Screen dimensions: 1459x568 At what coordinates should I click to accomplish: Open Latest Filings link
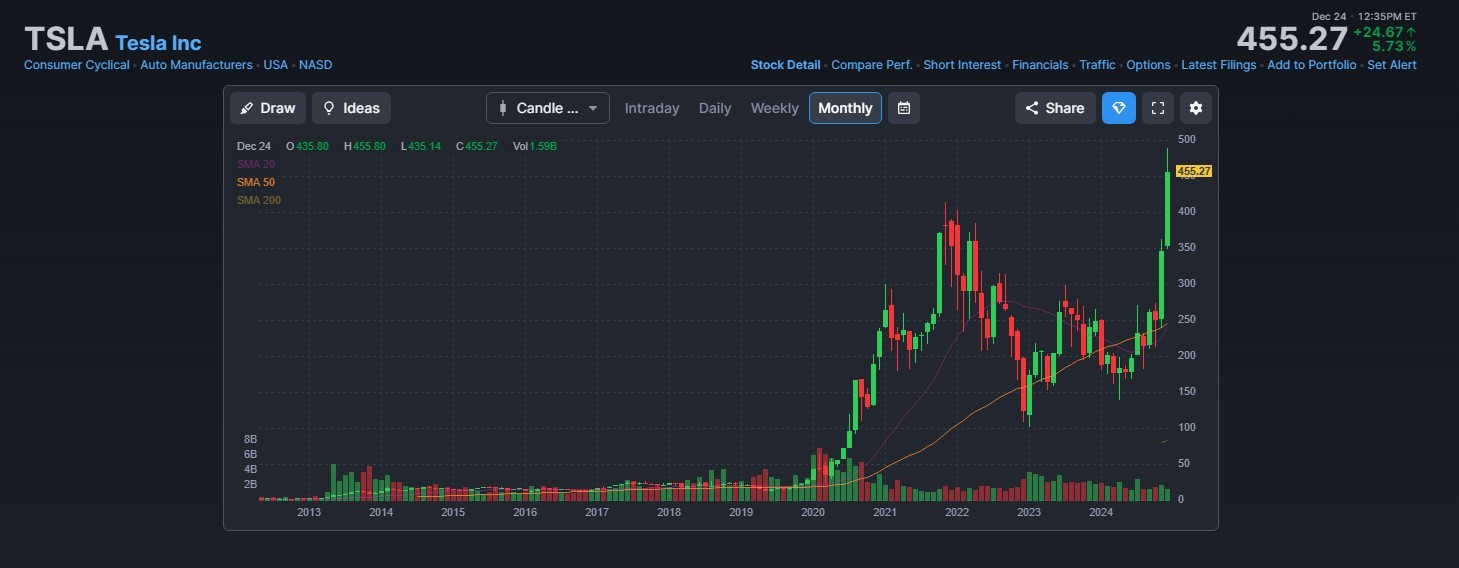1218,65
